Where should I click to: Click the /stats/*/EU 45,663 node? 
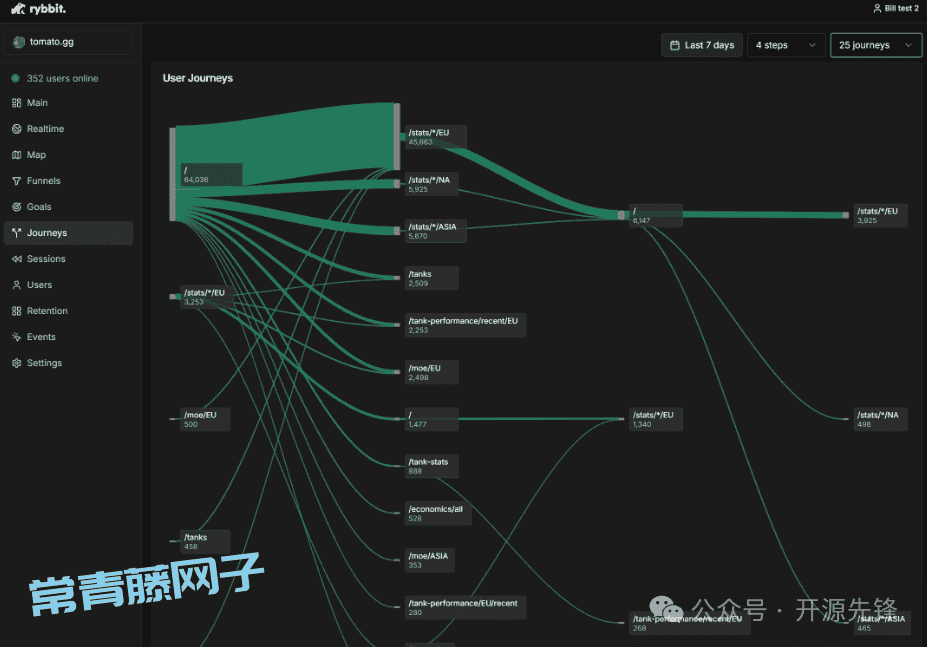(x=434, y=136)
